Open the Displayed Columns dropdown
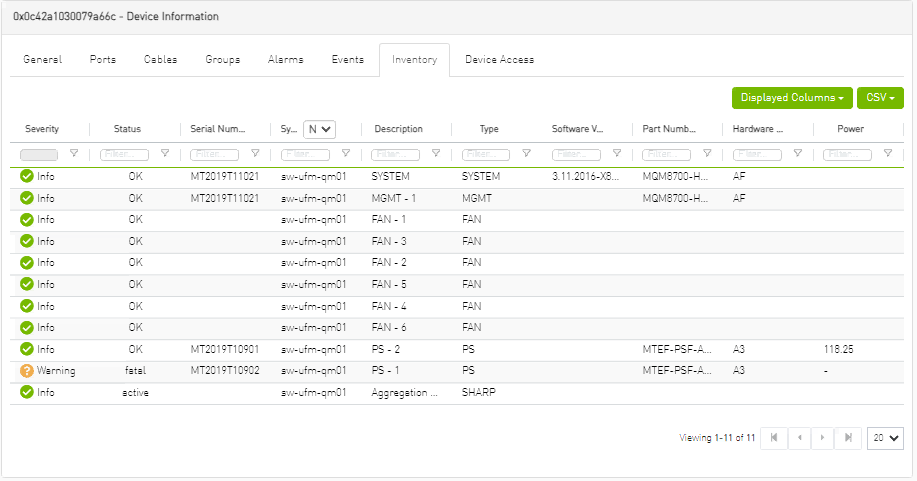Image resolution: width=917 pixels, height=481 pixels. click(792, 98)
